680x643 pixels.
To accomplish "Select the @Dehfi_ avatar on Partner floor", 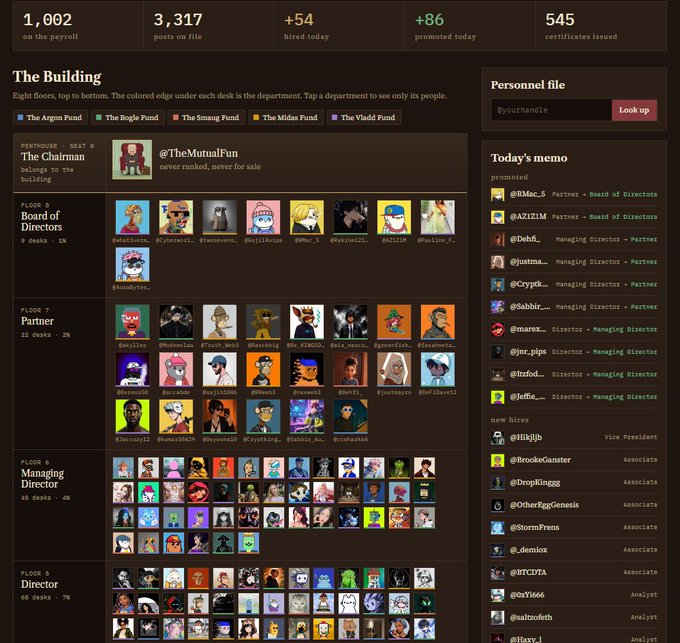I will pyautogui.click(x=350, y=369).
